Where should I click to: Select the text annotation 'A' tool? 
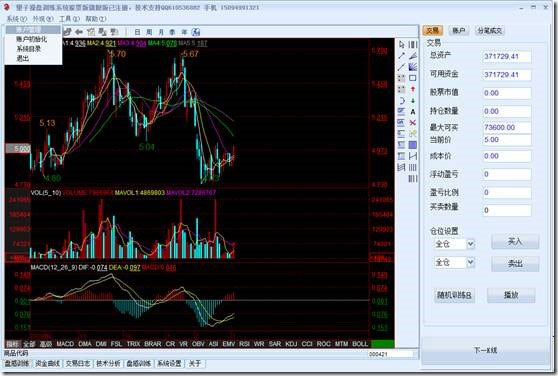pyautogui.click(x=413, y=112)
